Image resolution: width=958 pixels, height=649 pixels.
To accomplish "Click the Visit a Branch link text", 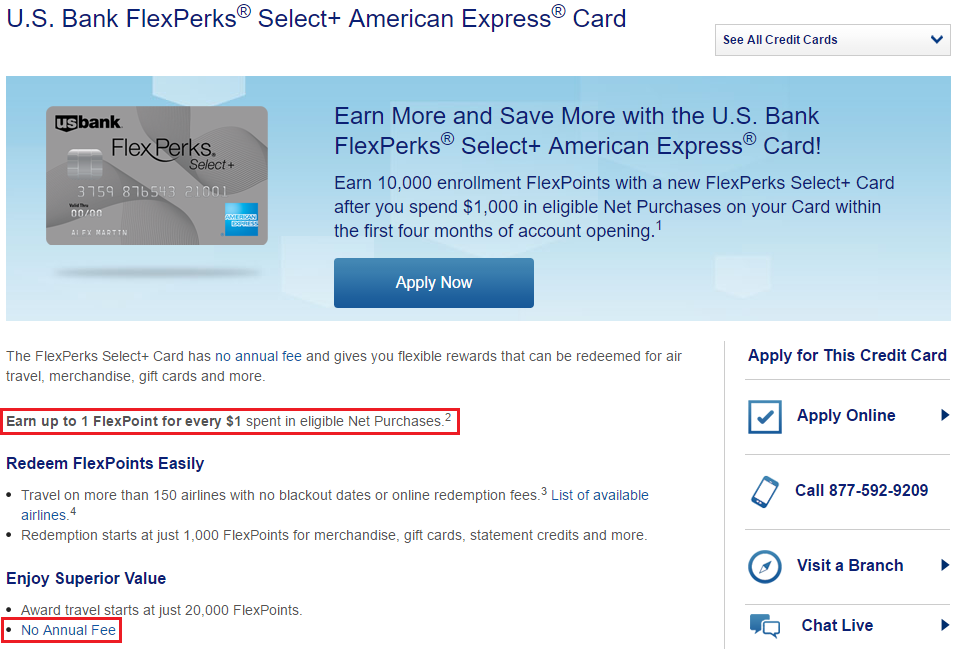I will point(850,565).
